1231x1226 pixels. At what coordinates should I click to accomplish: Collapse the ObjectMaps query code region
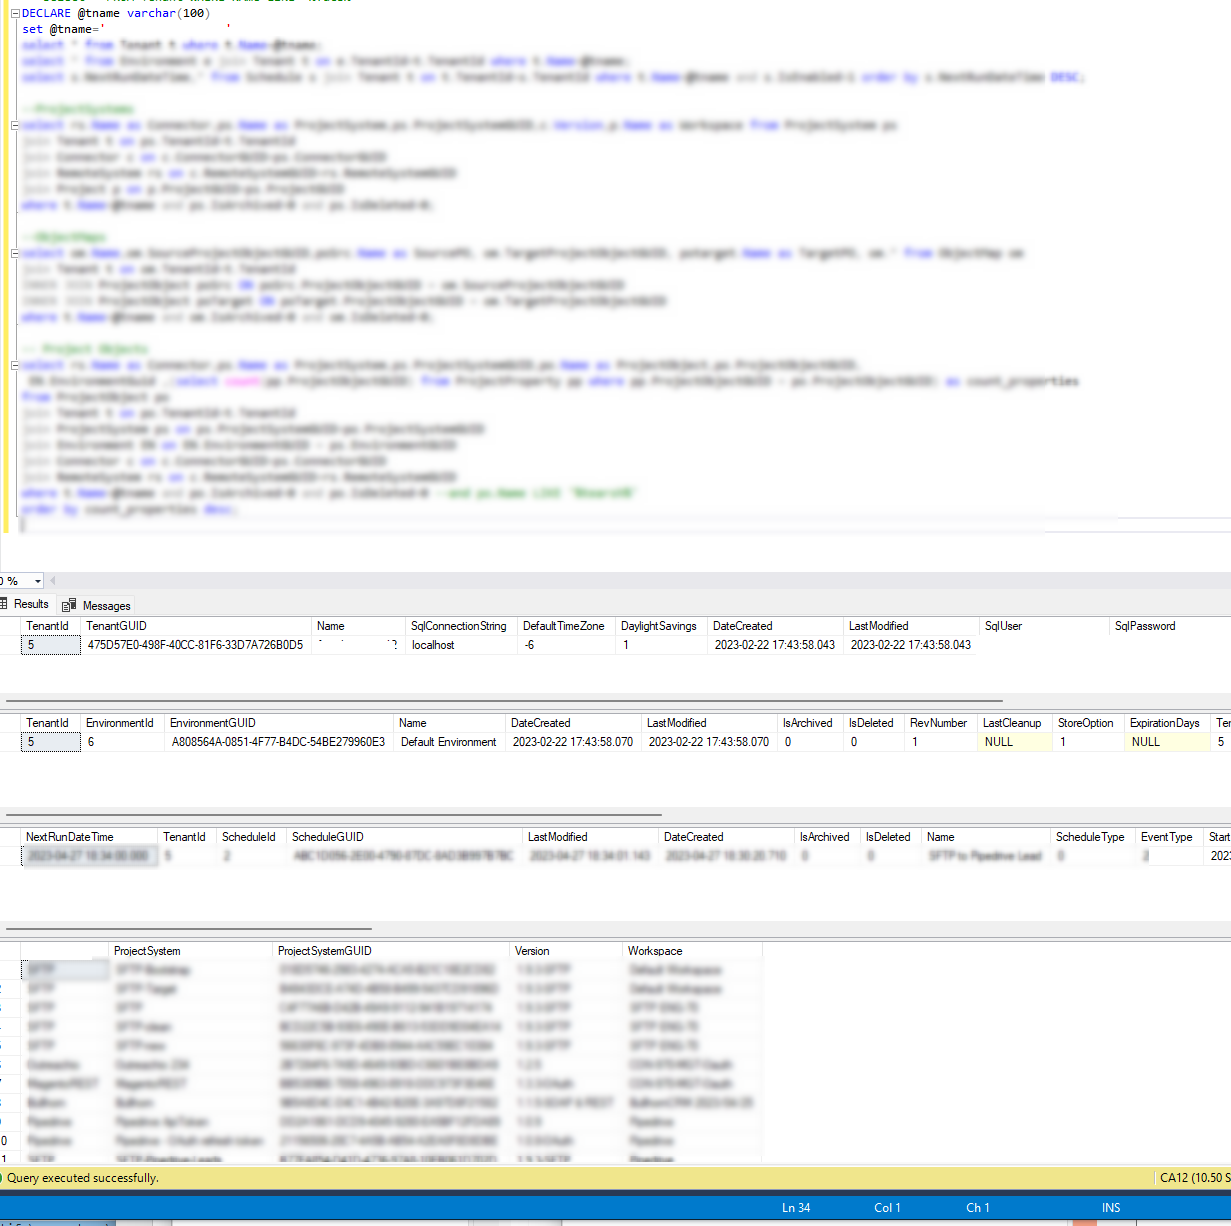[14, 253]
